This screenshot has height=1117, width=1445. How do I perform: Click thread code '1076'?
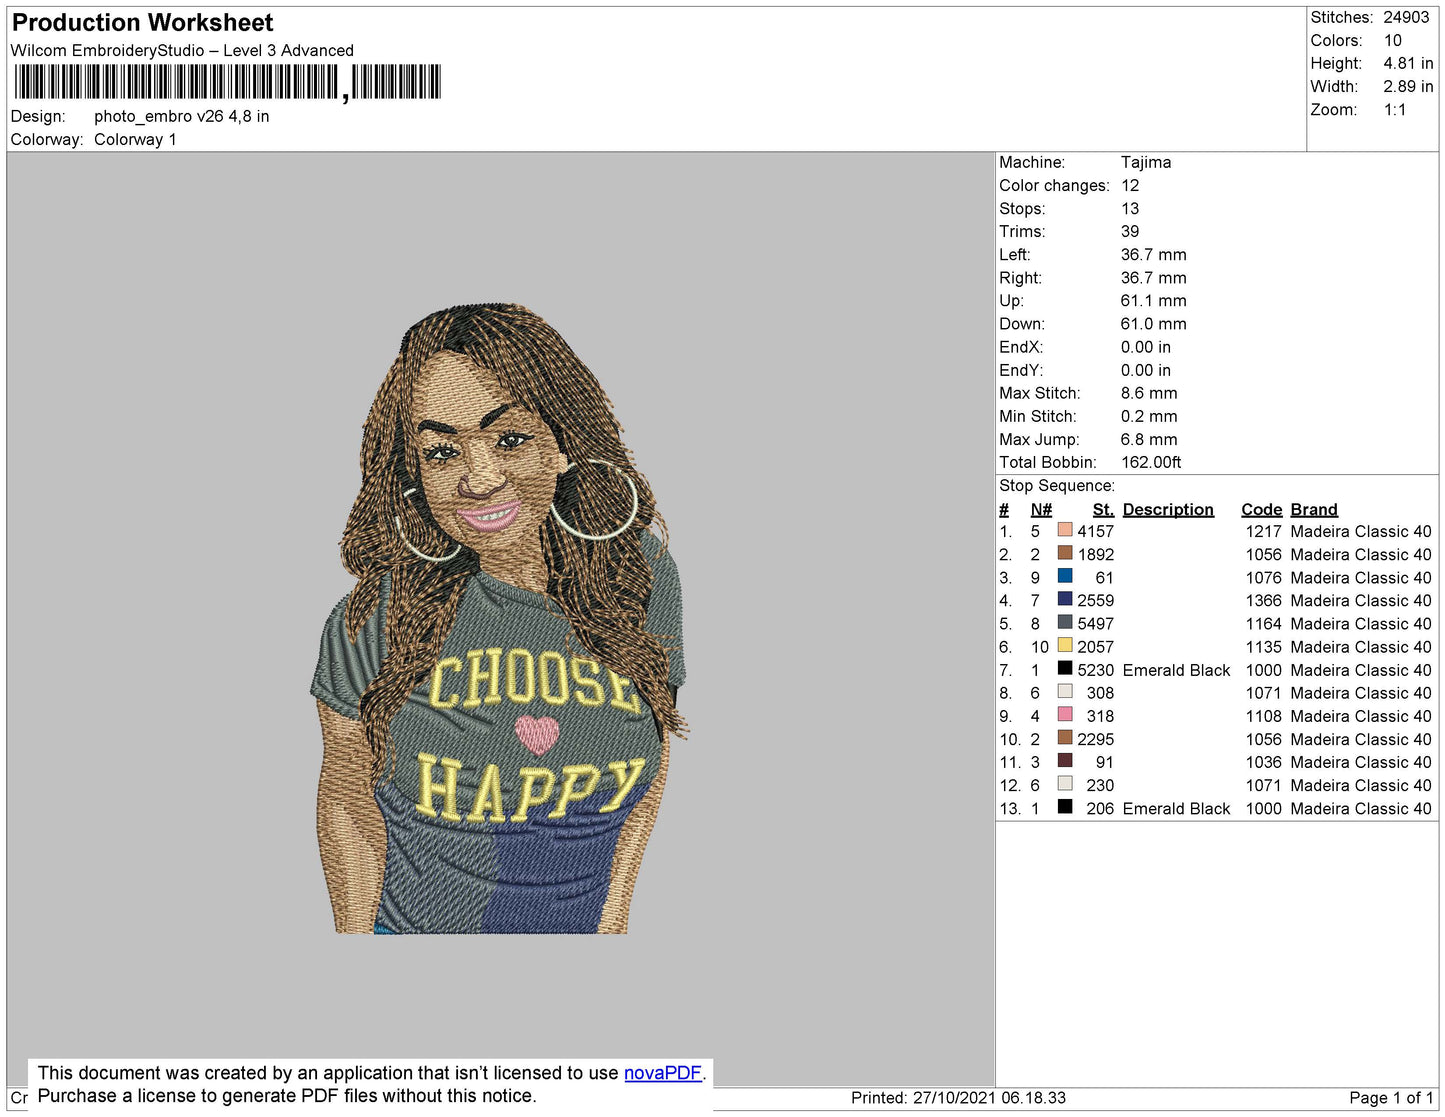click(1263, 577)
